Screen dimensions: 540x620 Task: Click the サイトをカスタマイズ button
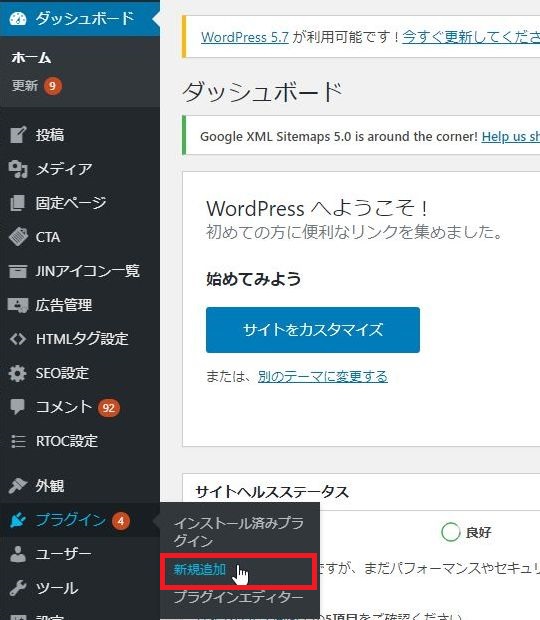(x=313, y=330)
